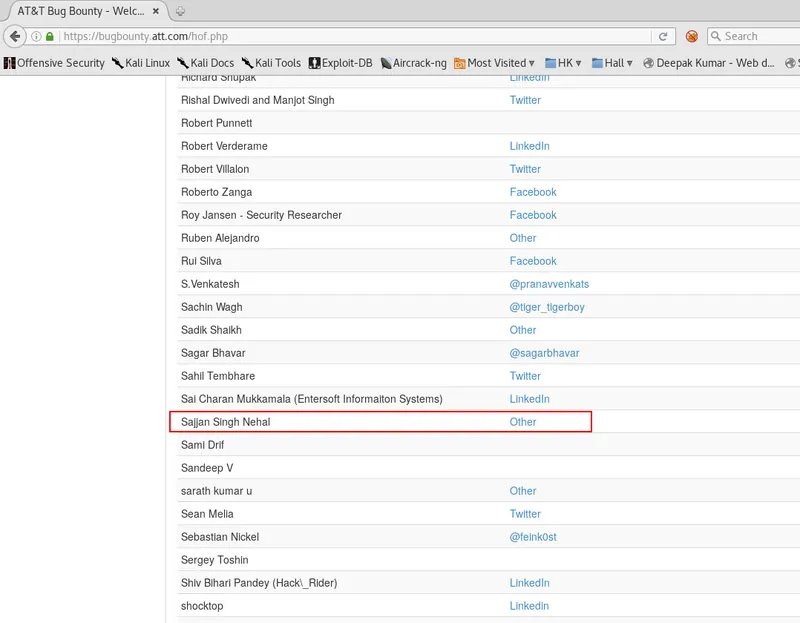800x623 pixels.
Task: Open the site information (i) icon
Action: pyautogui.click(x=36, y=36)
